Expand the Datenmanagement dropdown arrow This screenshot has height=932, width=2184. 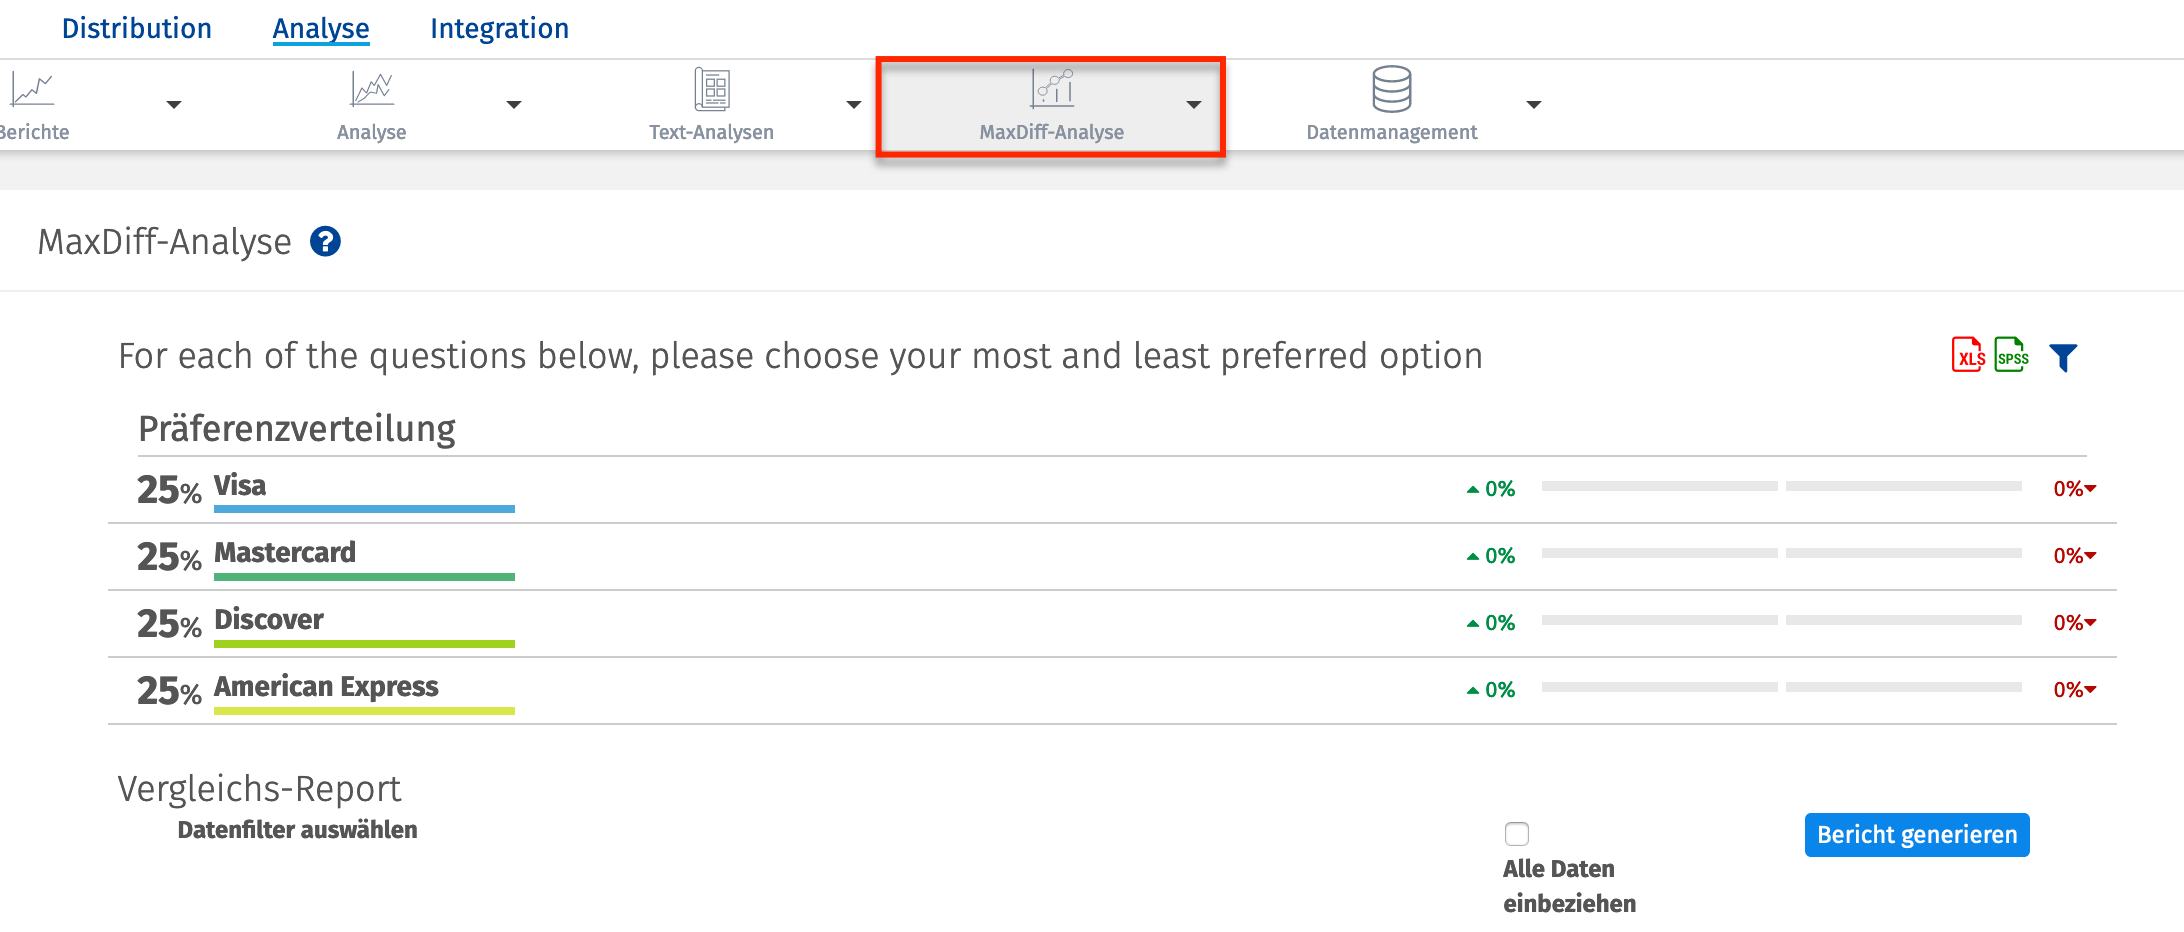point(1534,104)
